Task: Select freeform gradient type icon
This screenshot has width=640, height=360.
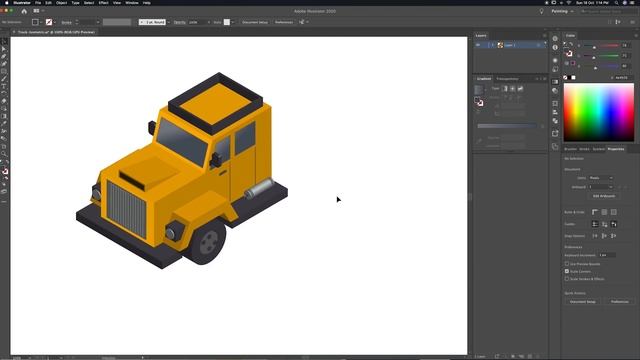Action: [x=520, y=89]
